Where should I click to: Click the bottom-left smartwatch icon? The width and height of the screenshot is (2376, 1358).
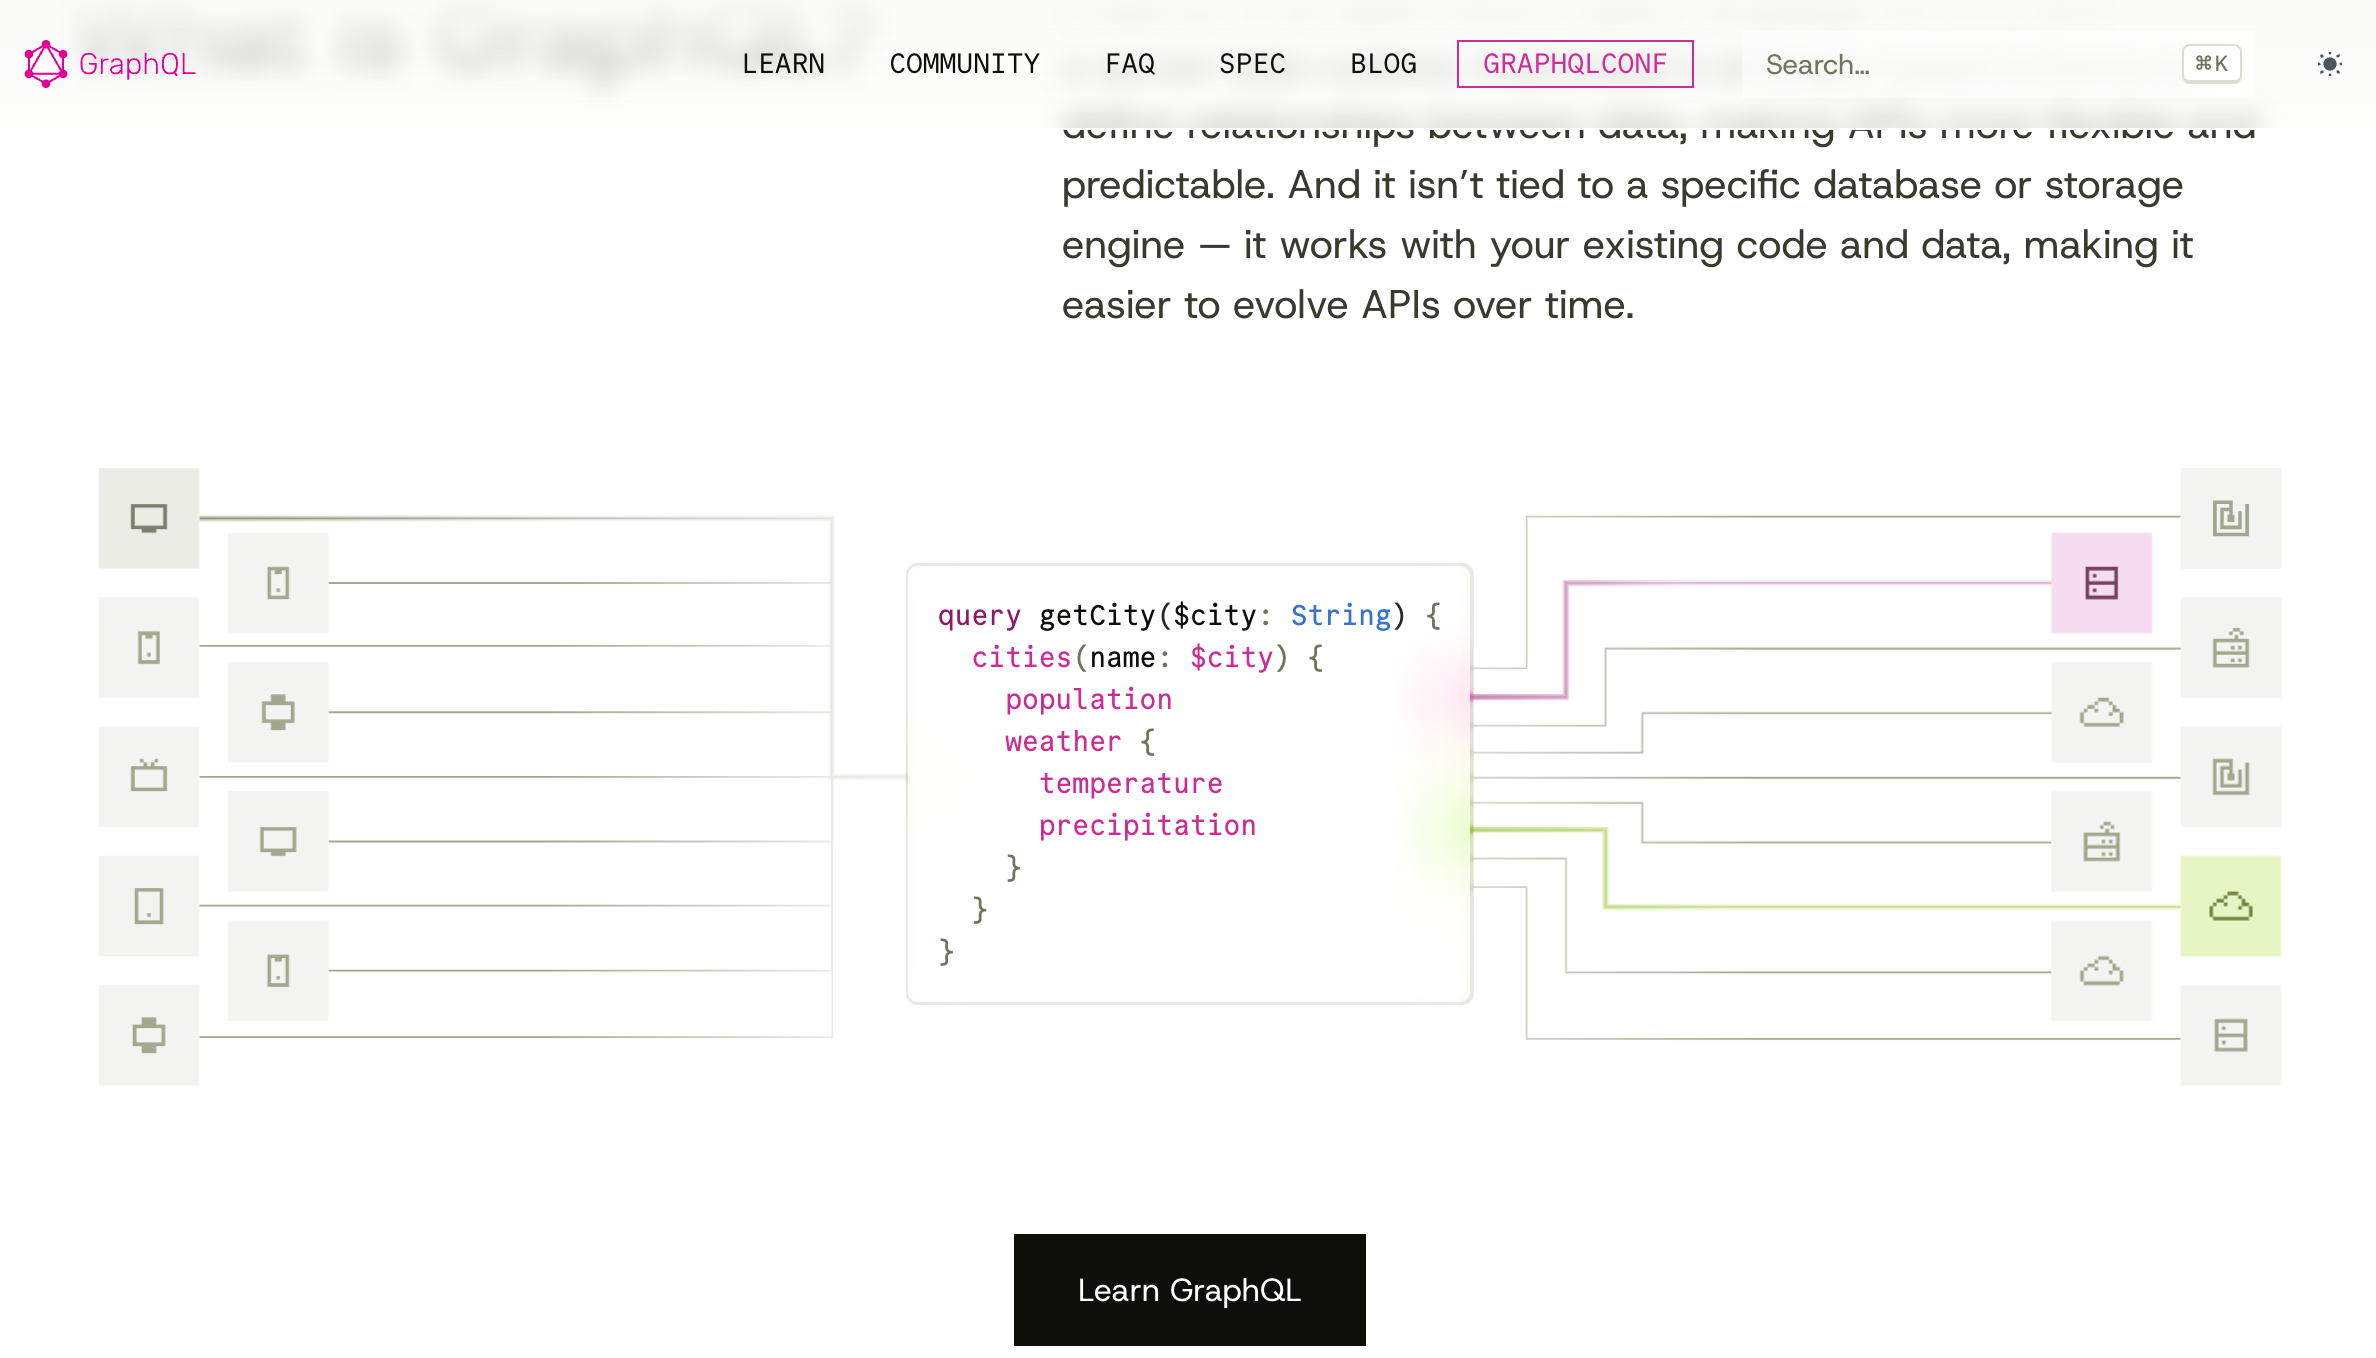149,1035
